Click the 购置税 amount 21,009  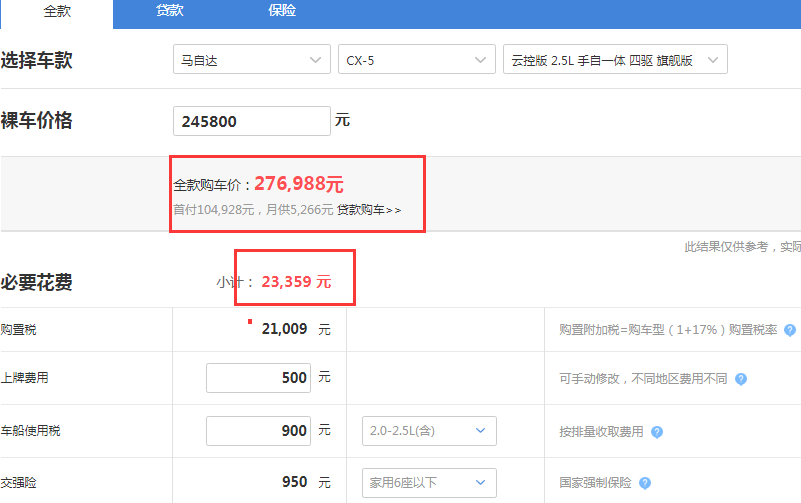285,329
